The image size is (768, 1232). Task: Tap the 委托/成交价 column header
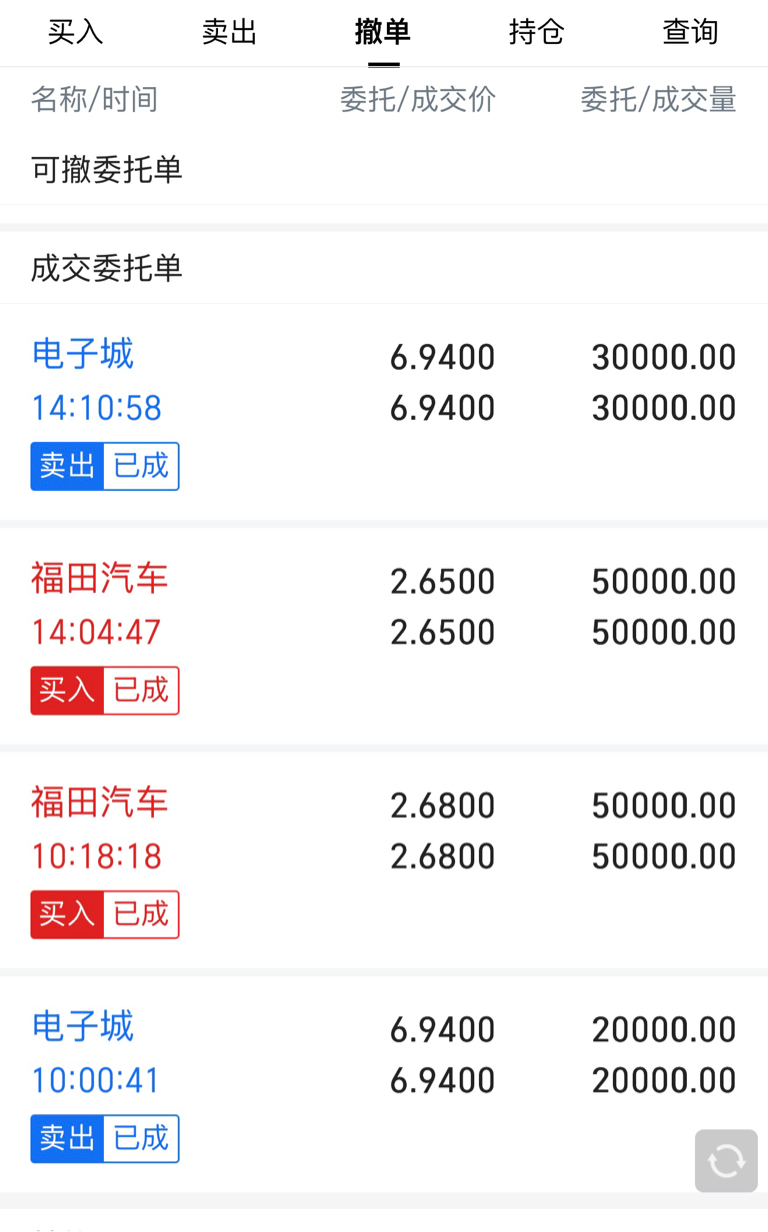(x=418, y=99)
